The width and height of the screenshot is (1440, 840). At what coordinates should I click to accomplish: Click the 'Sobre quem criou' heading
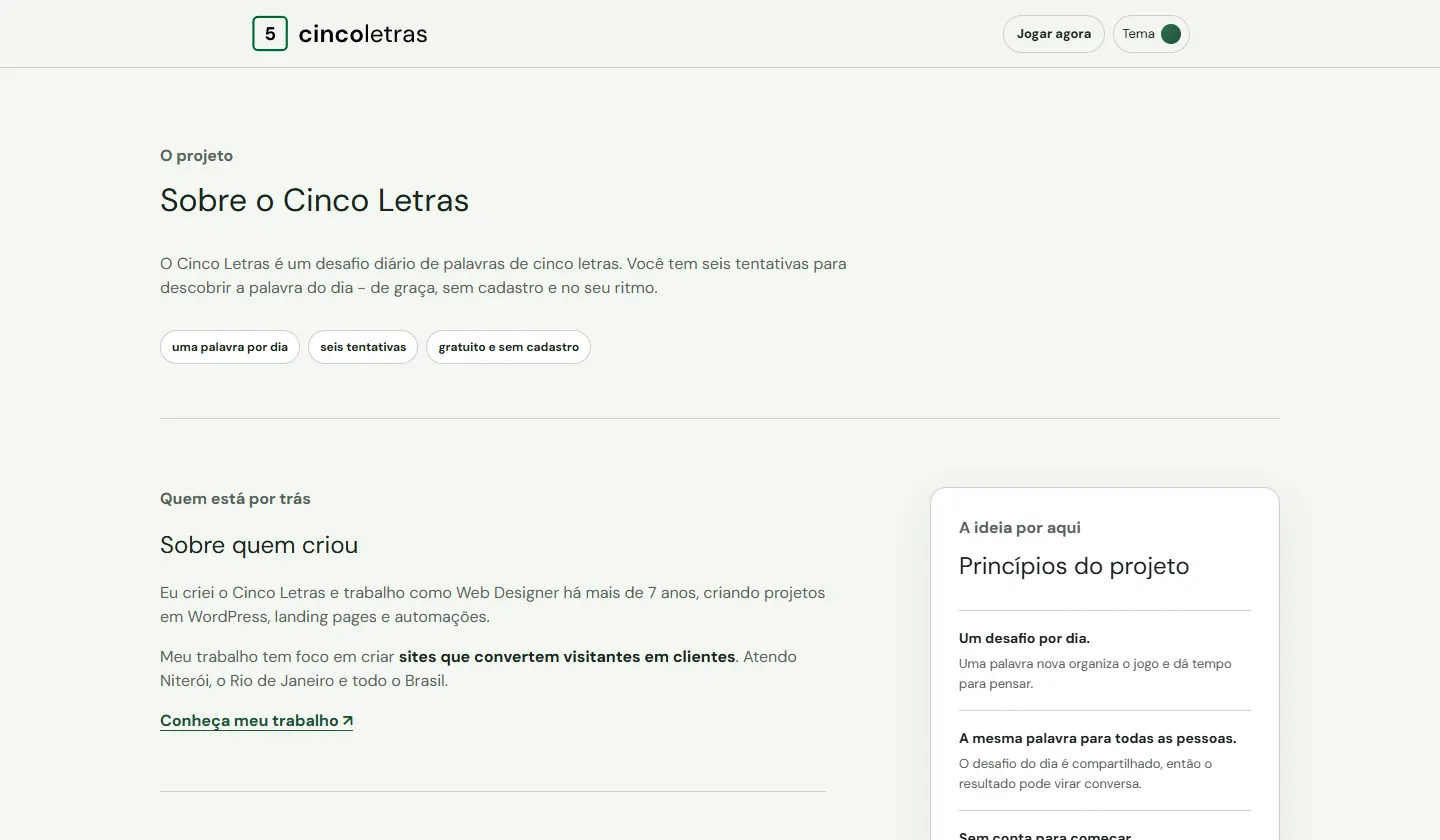(x=259, y=545)
